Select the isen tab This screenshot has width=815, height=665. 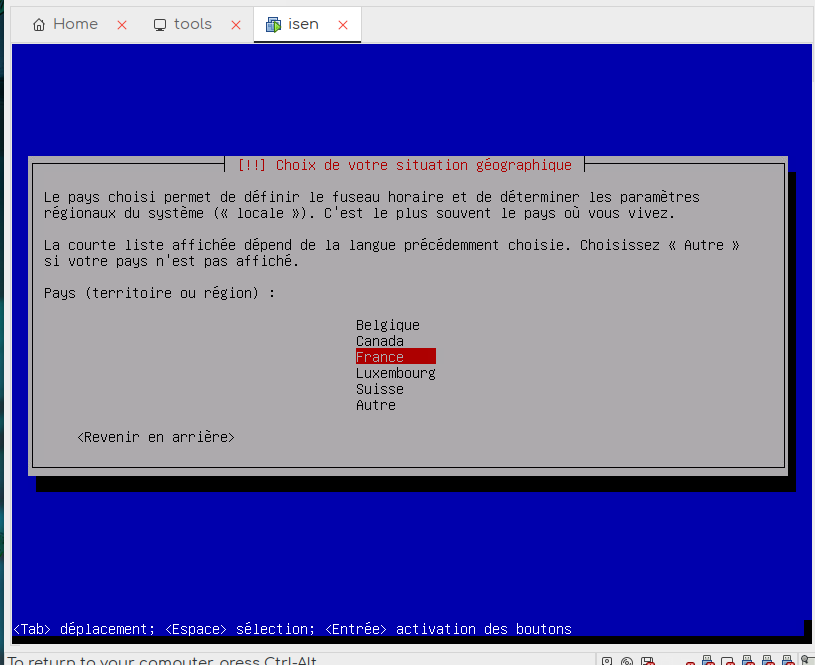tap(303, 24)
